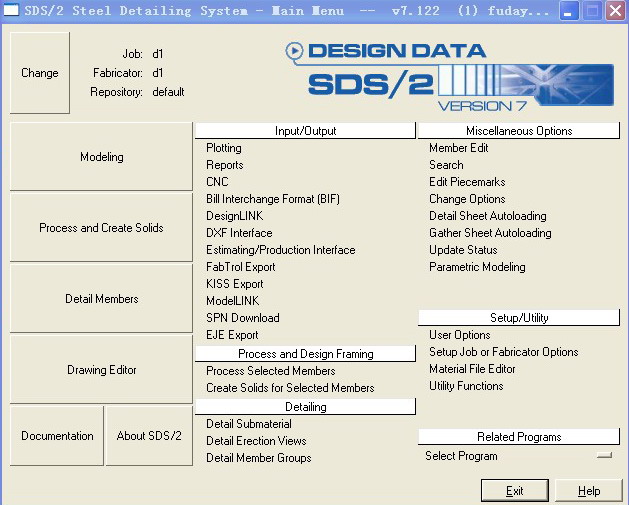
Task: Click the Design Data SDS/2 logo
Action: click(x=449, y=76)
